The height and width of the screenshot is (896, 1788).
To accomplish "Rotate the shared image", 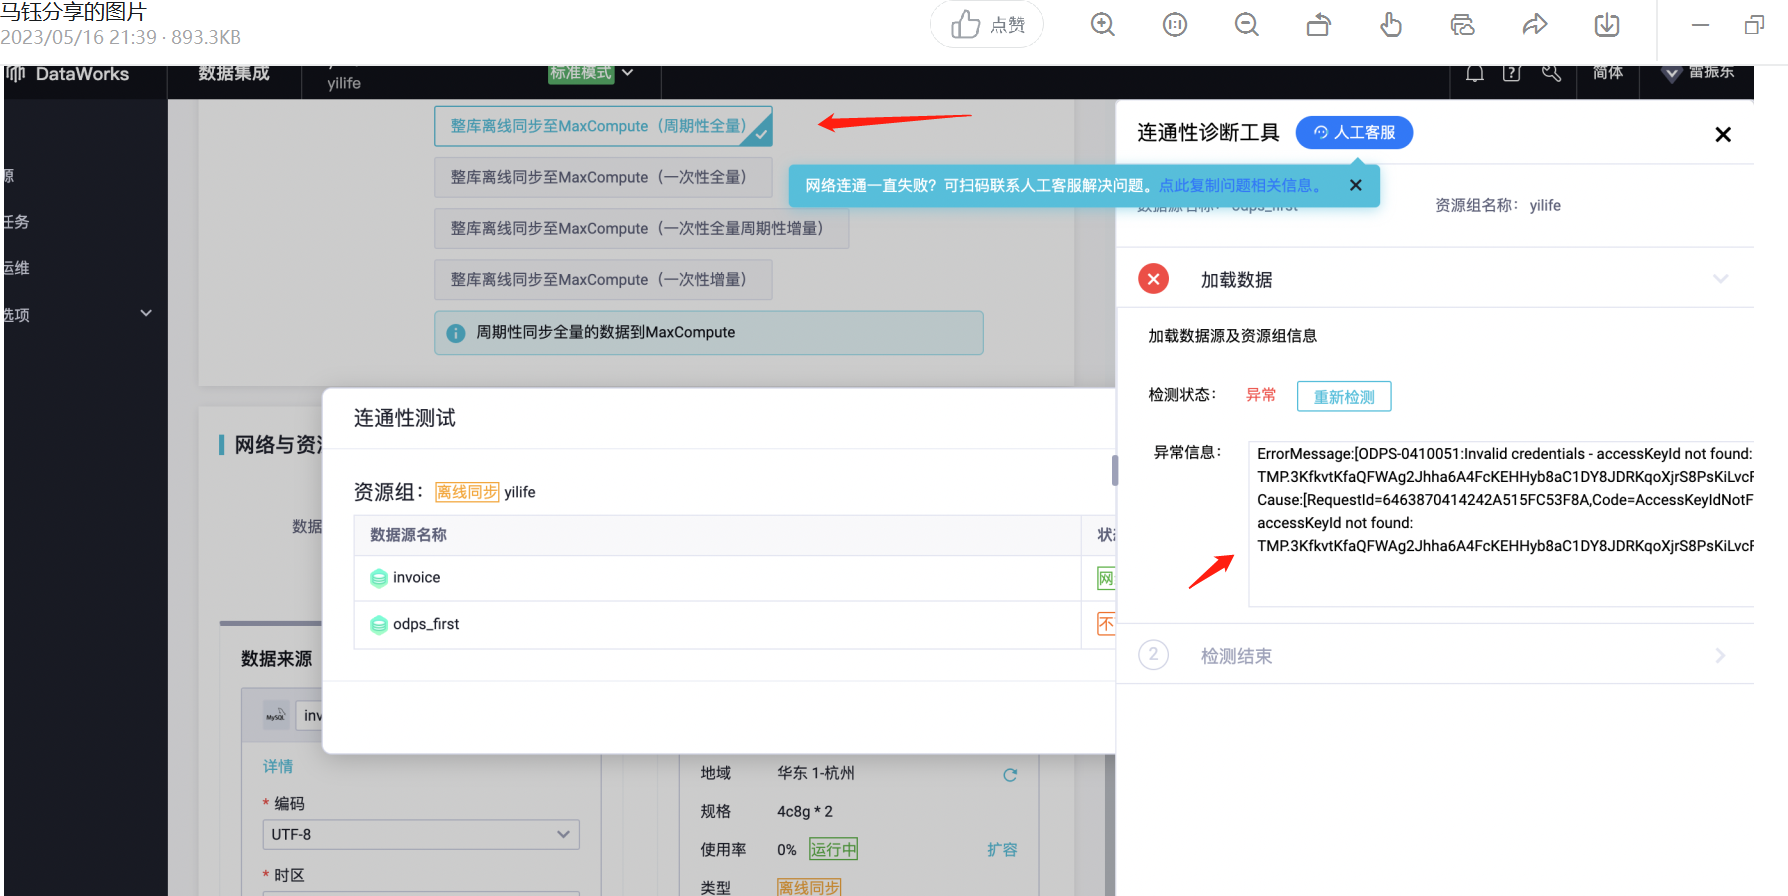I will 1319,24.
